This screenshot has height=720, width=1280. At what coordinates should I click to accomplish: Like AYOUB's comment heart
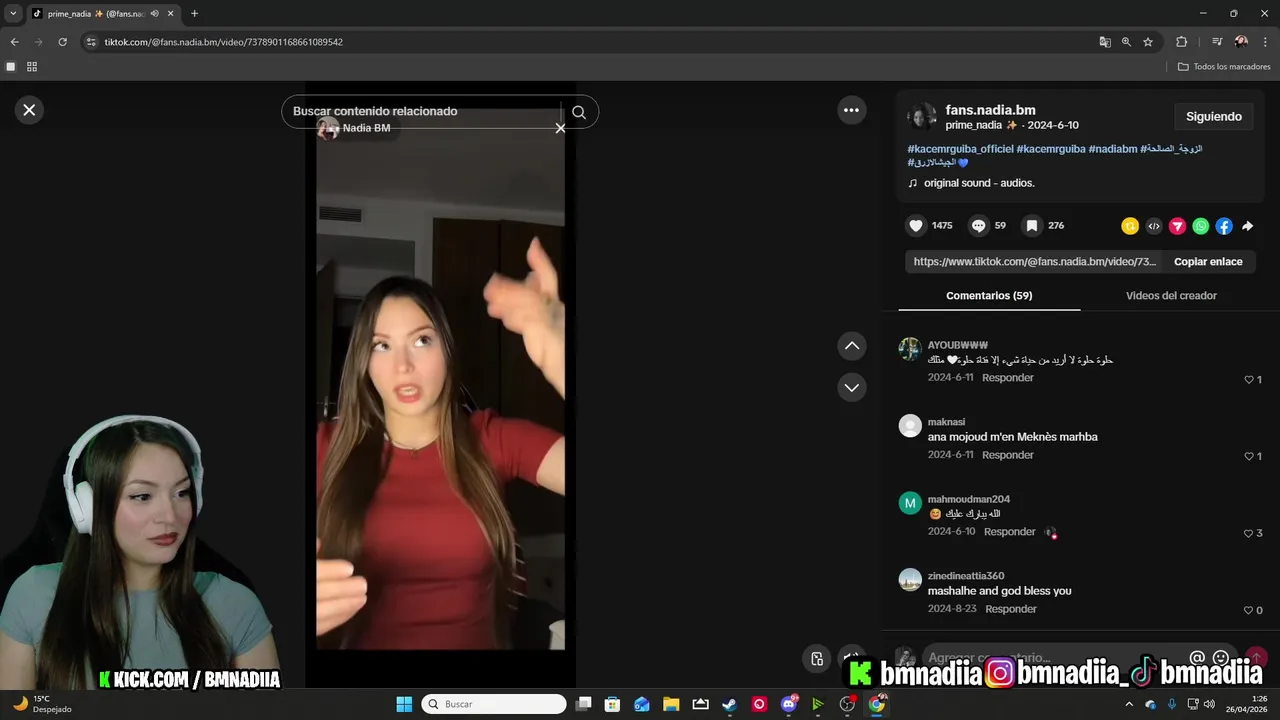(1249, 380)
